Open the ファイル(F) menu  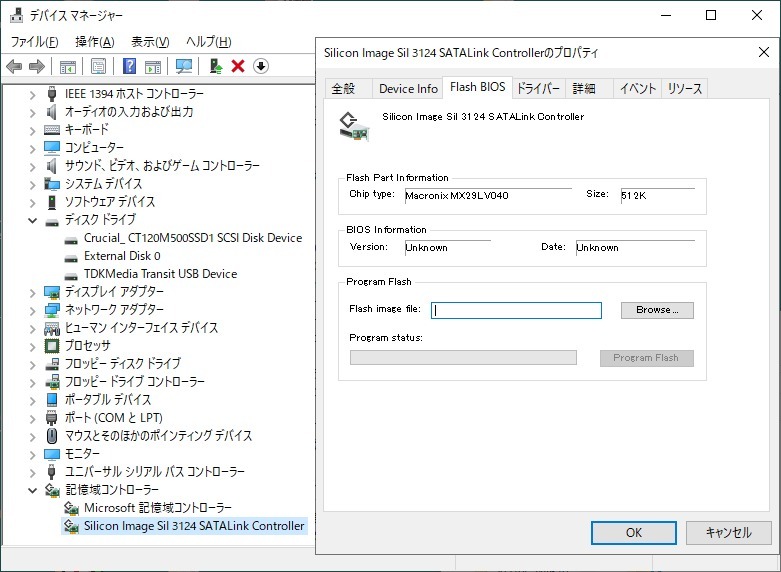coord(34,42)
